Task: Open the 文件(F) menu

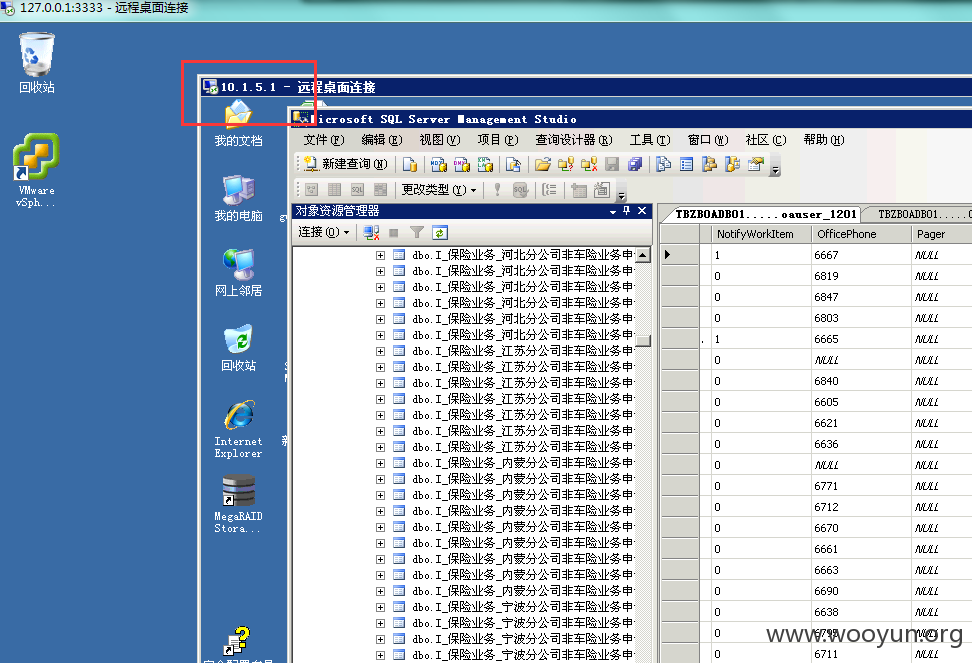Action: 324,140
